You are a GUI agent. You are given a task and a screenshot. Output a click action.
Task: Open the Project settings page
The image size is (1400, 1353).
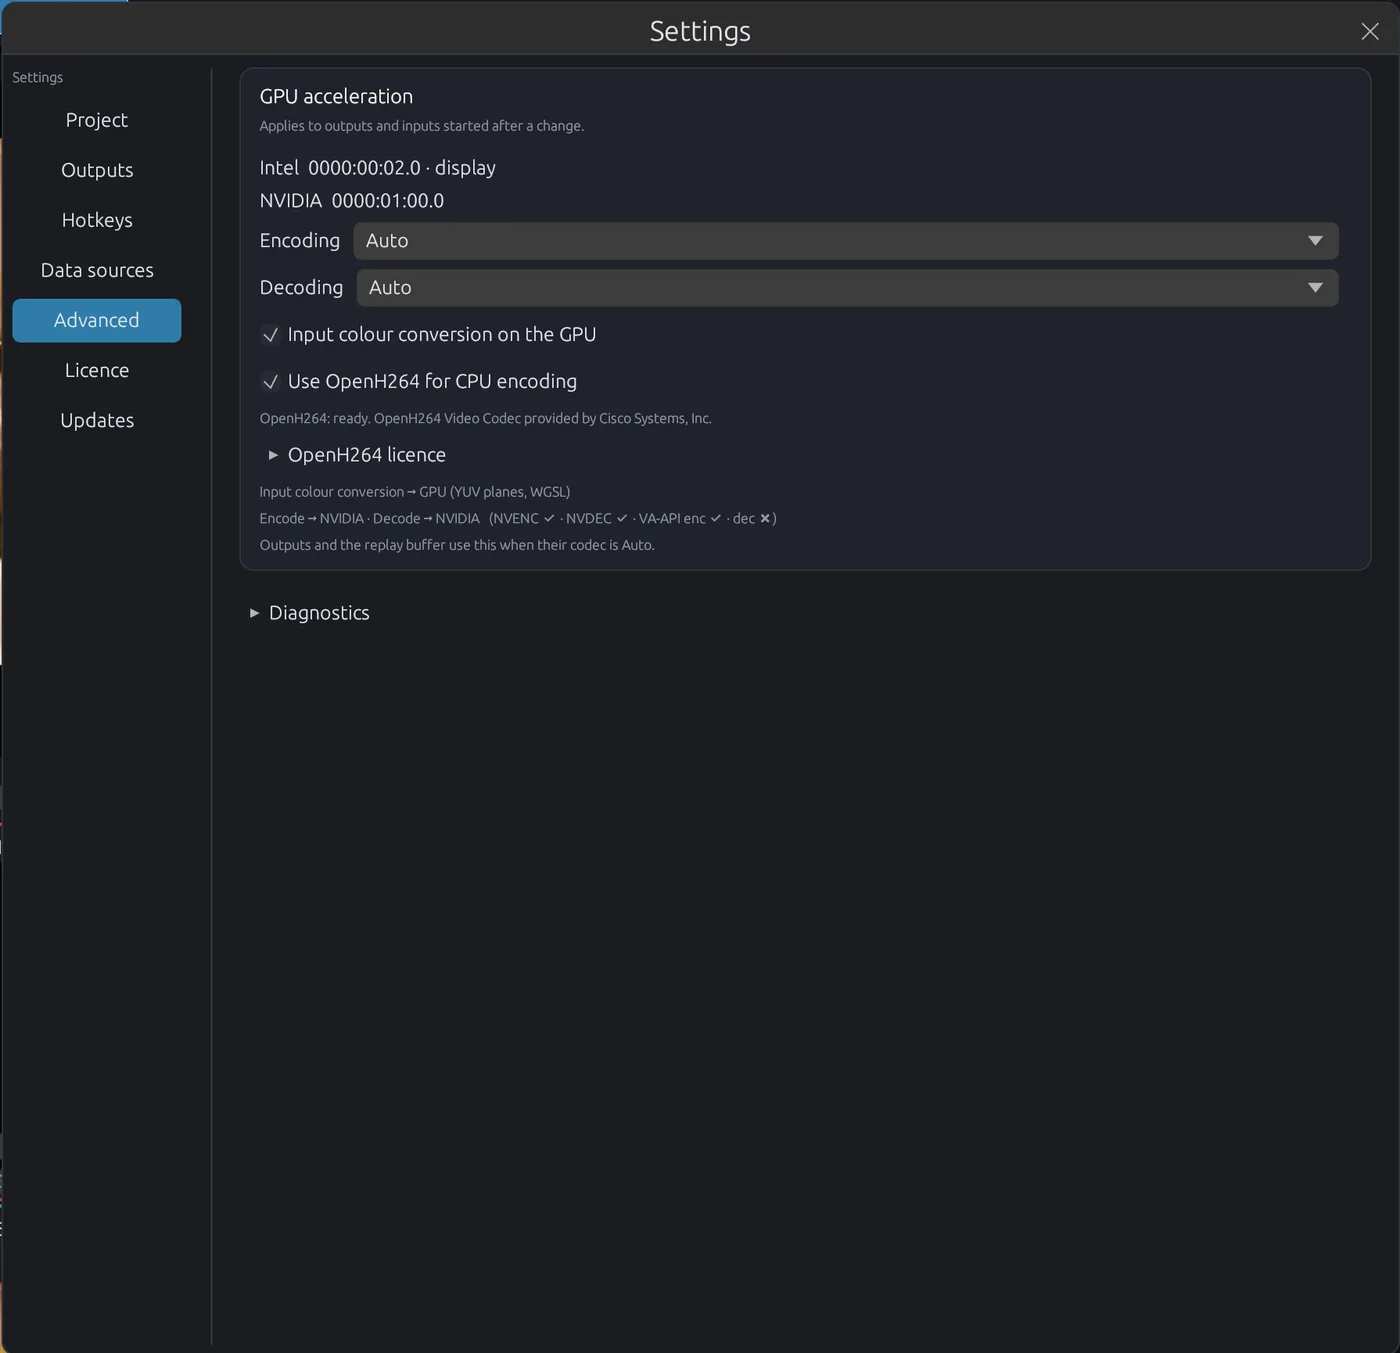click(97, 120)
